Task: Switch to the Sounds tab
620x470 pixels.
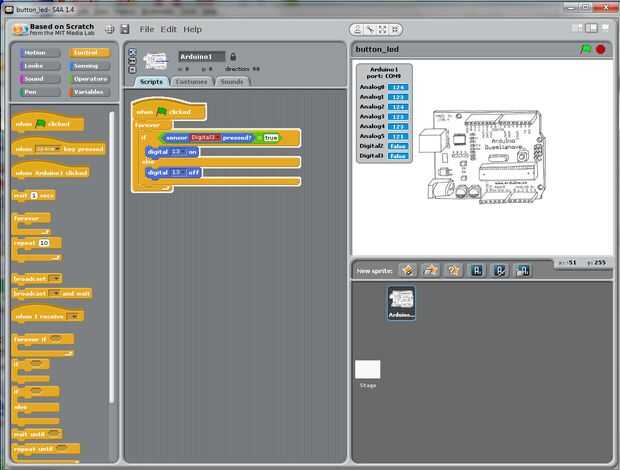Action: (x=232, y=82)
